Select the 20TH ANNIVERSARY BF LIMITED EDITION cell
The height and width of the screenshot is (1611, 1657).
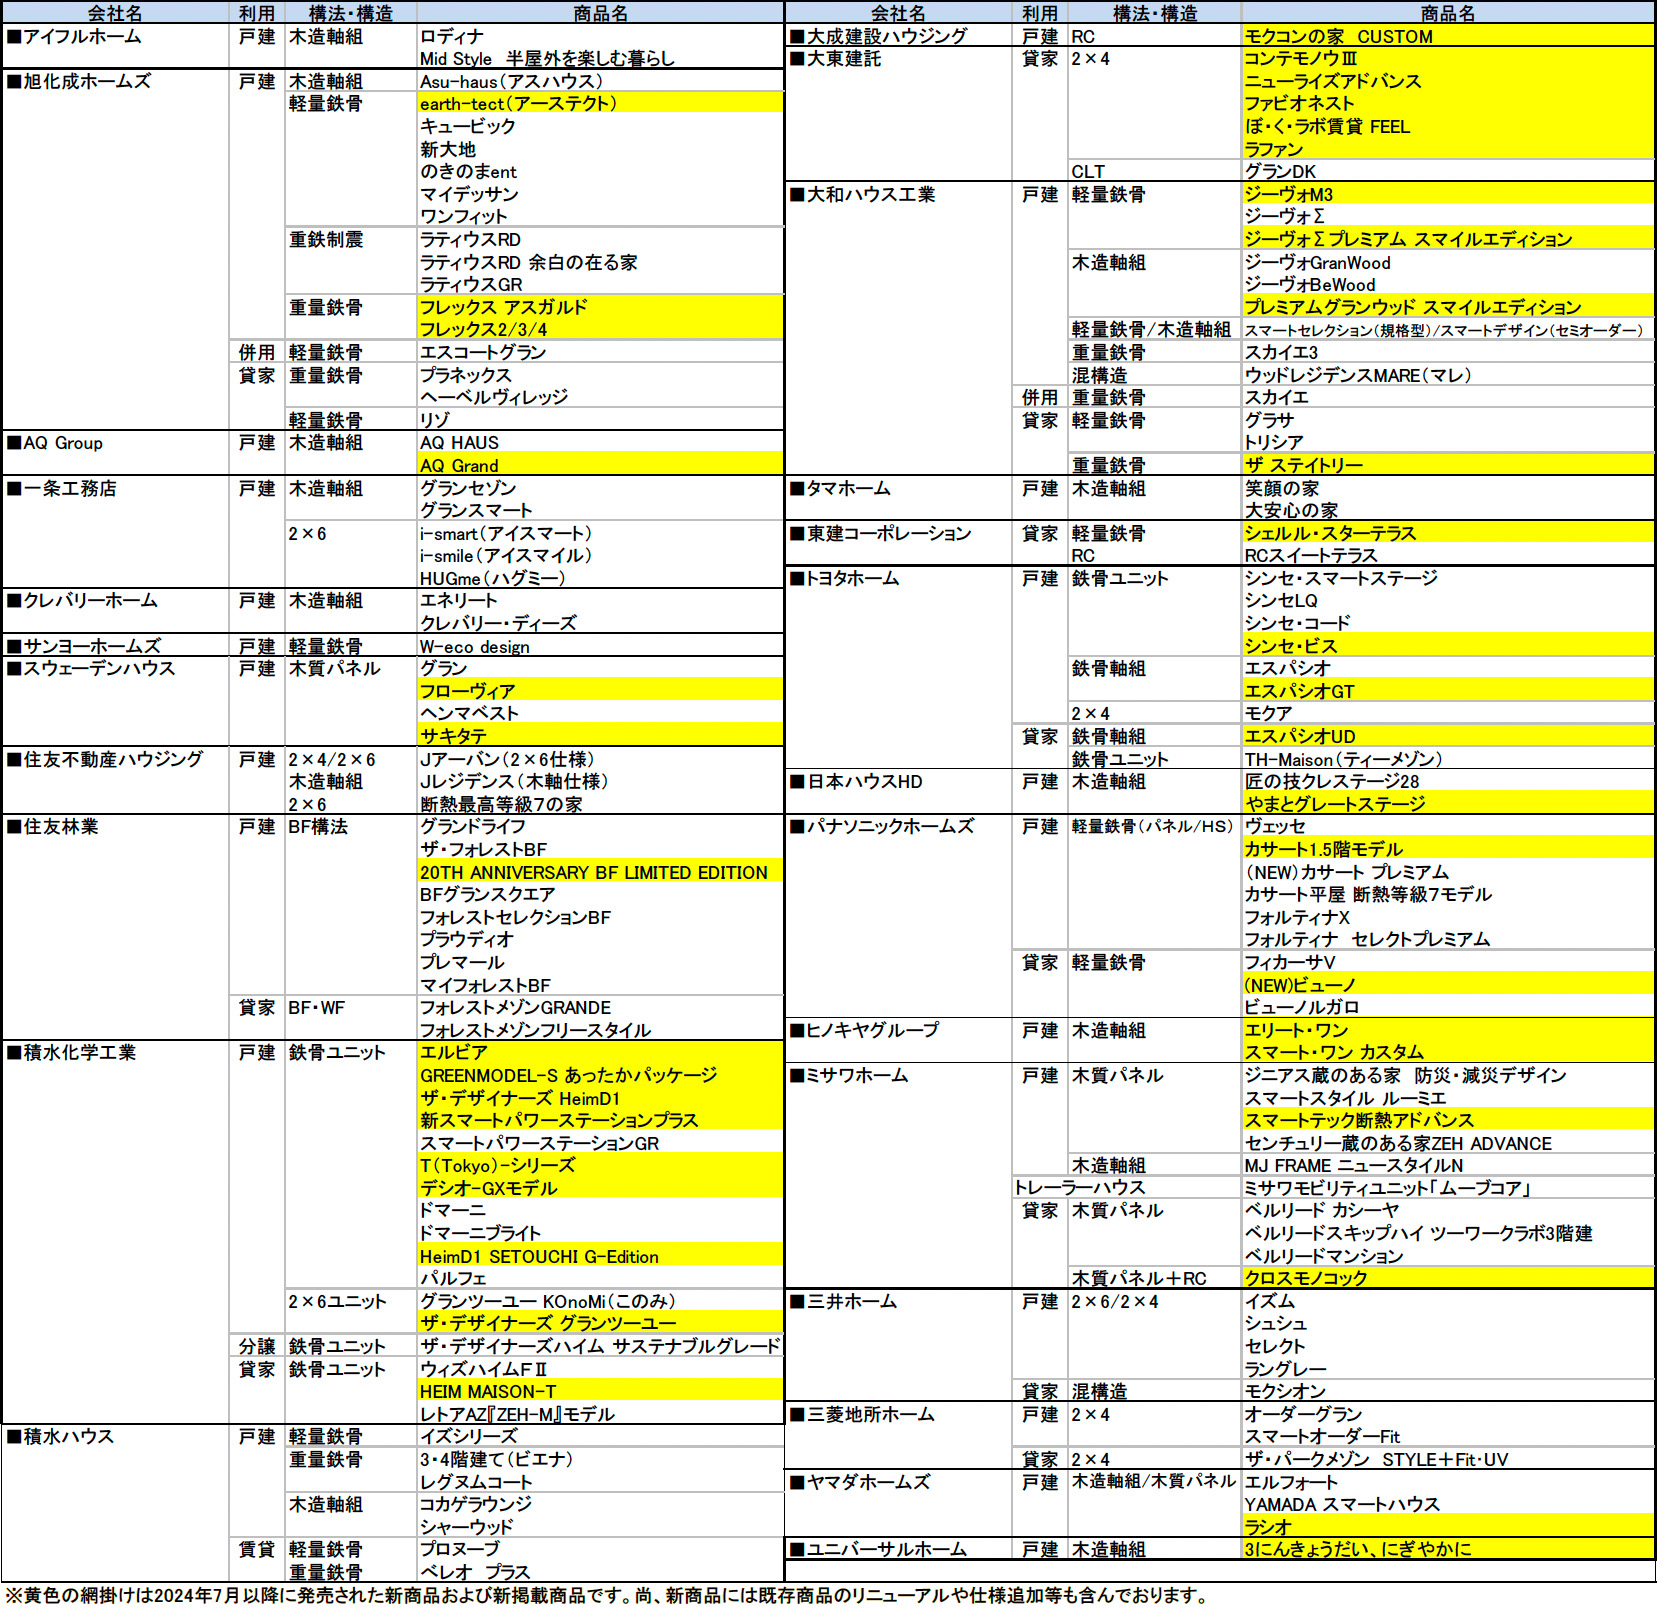pos(598,873)
